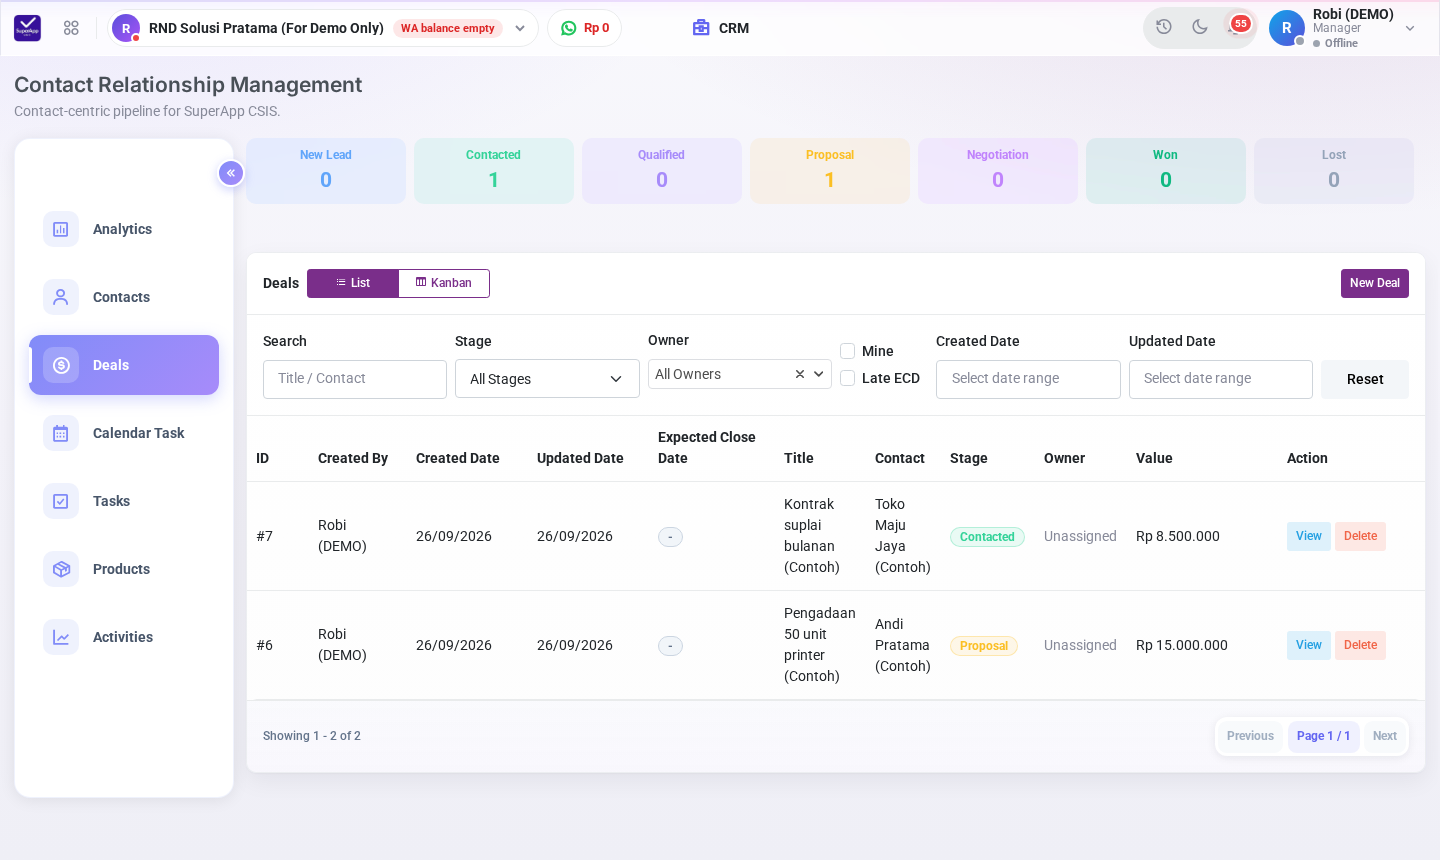Screen dimensions: 1440x860
Task: Open the Updated Date range picker
Action: point(1221,379)
